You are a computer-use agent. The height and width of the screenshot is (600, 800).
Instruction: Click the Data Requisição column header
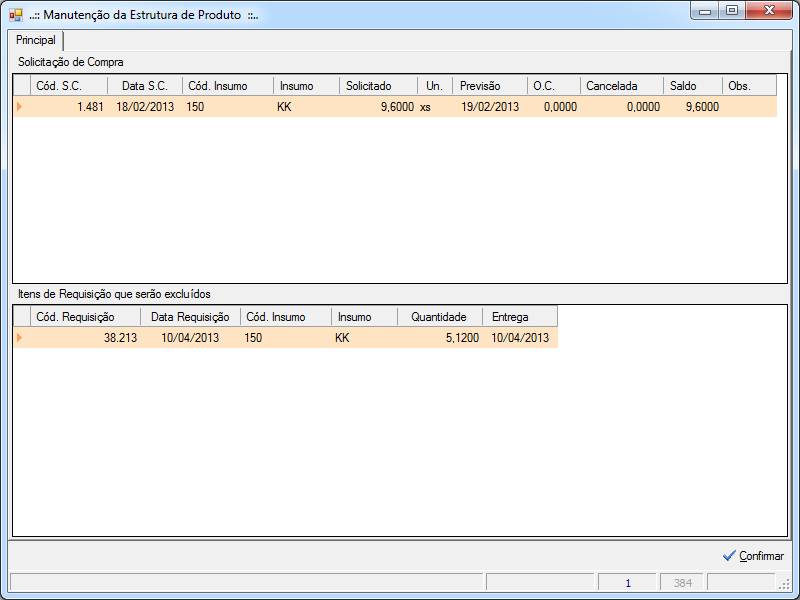click(x=190, y=317)
